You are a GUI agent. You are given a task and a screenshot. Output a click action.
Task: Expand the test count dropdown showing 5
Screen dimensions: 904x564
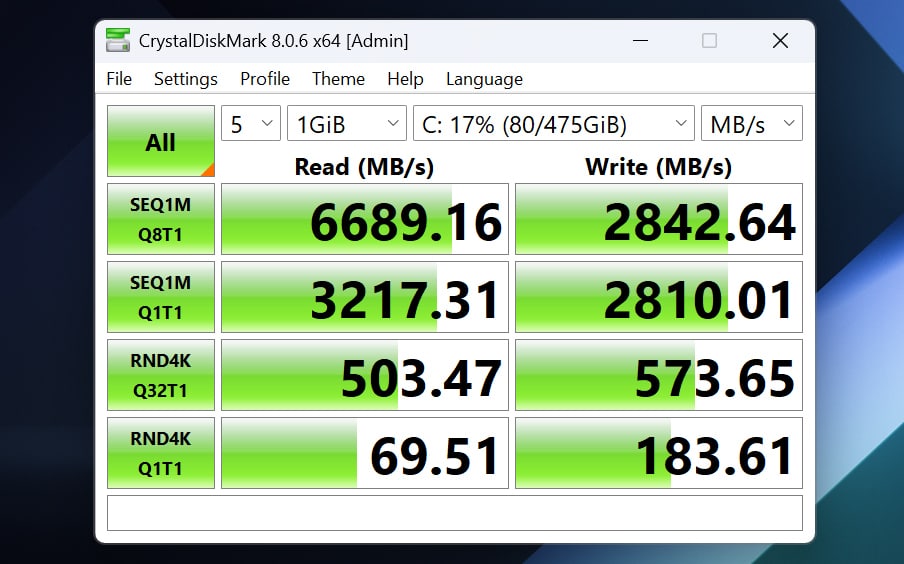pyautogui.click(x=251, y=123)
